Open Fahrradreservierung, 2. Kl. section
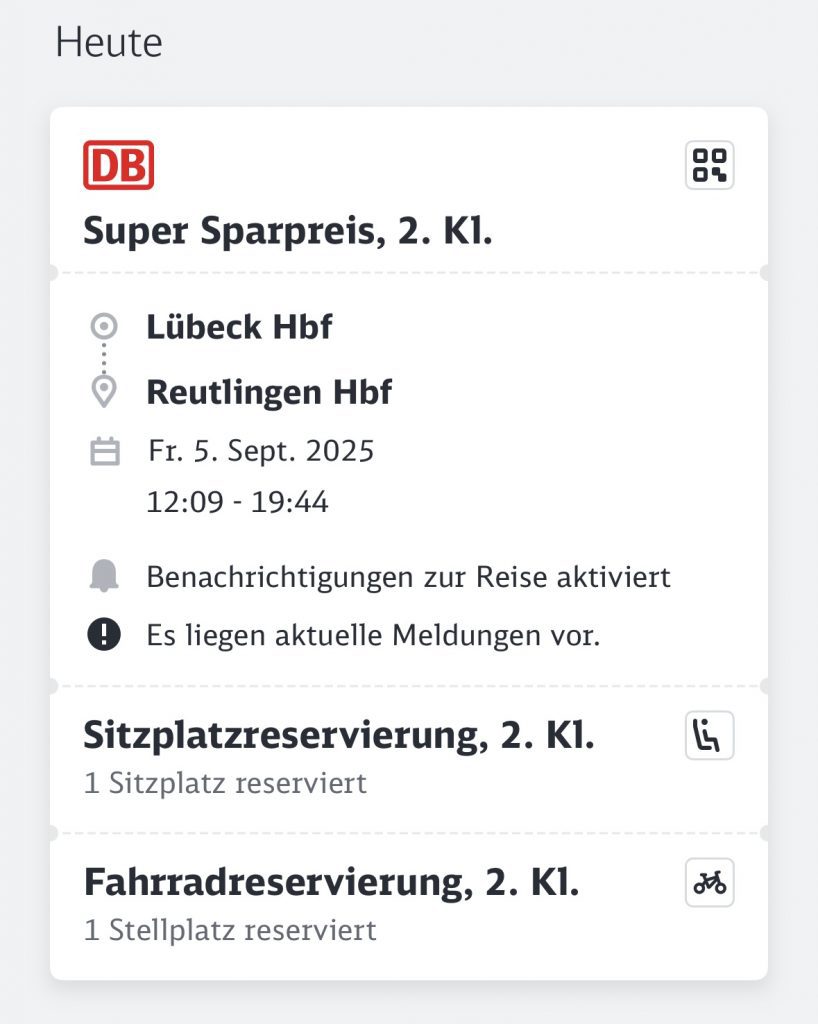 (331, 883)
